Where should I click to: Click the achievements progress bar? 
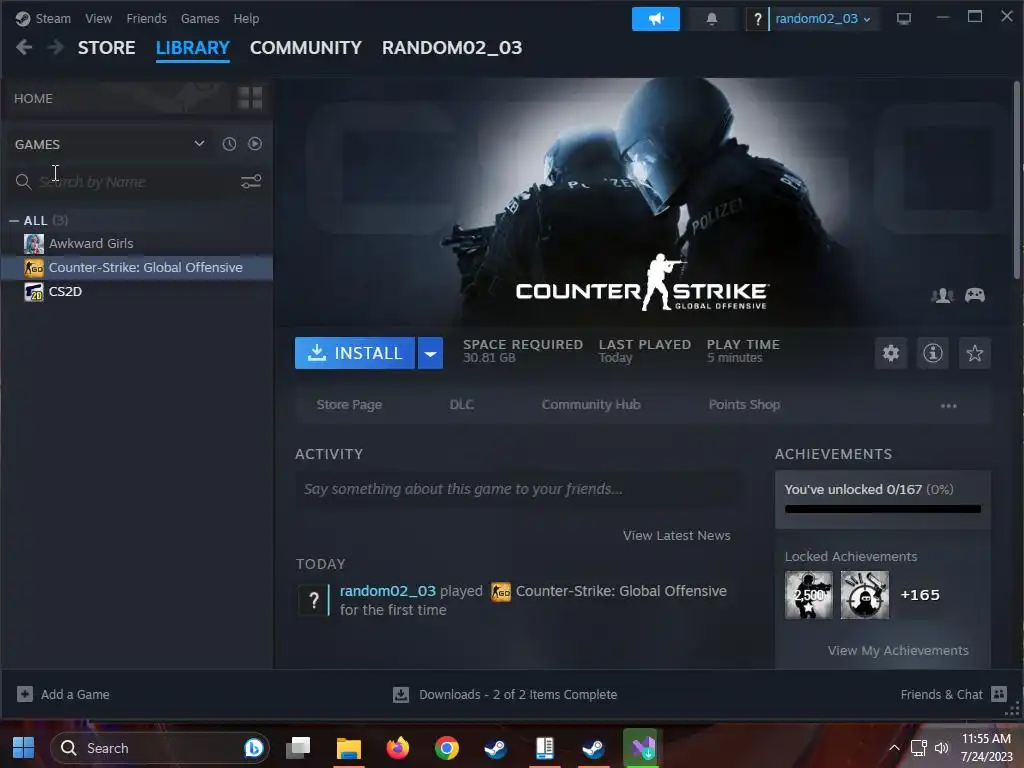tap(882, 509)
